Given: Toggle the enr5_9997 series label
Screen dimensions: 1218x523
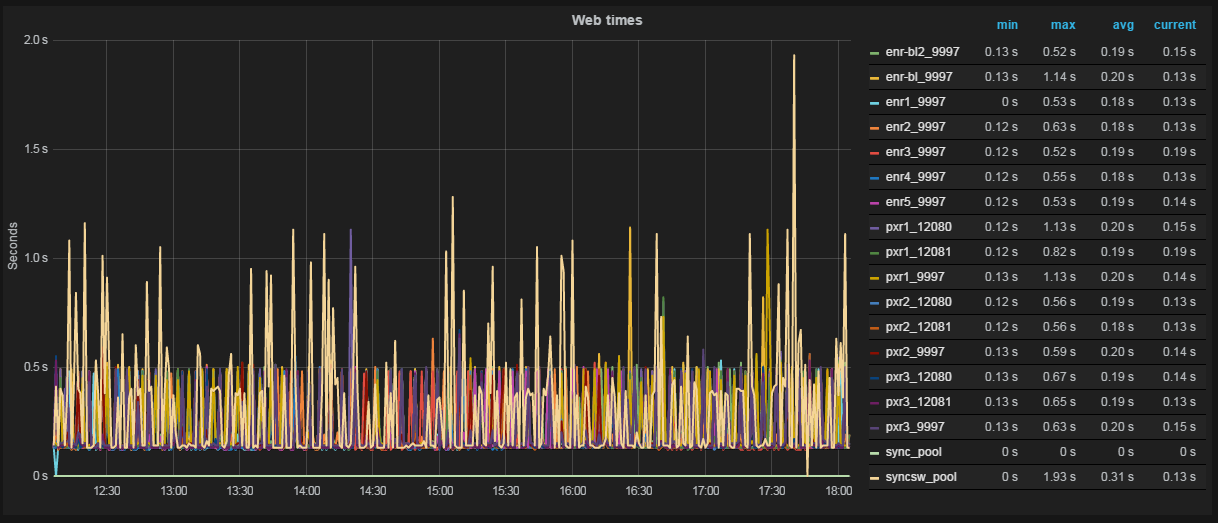Looking at the screenshot, I should point(916,202).
